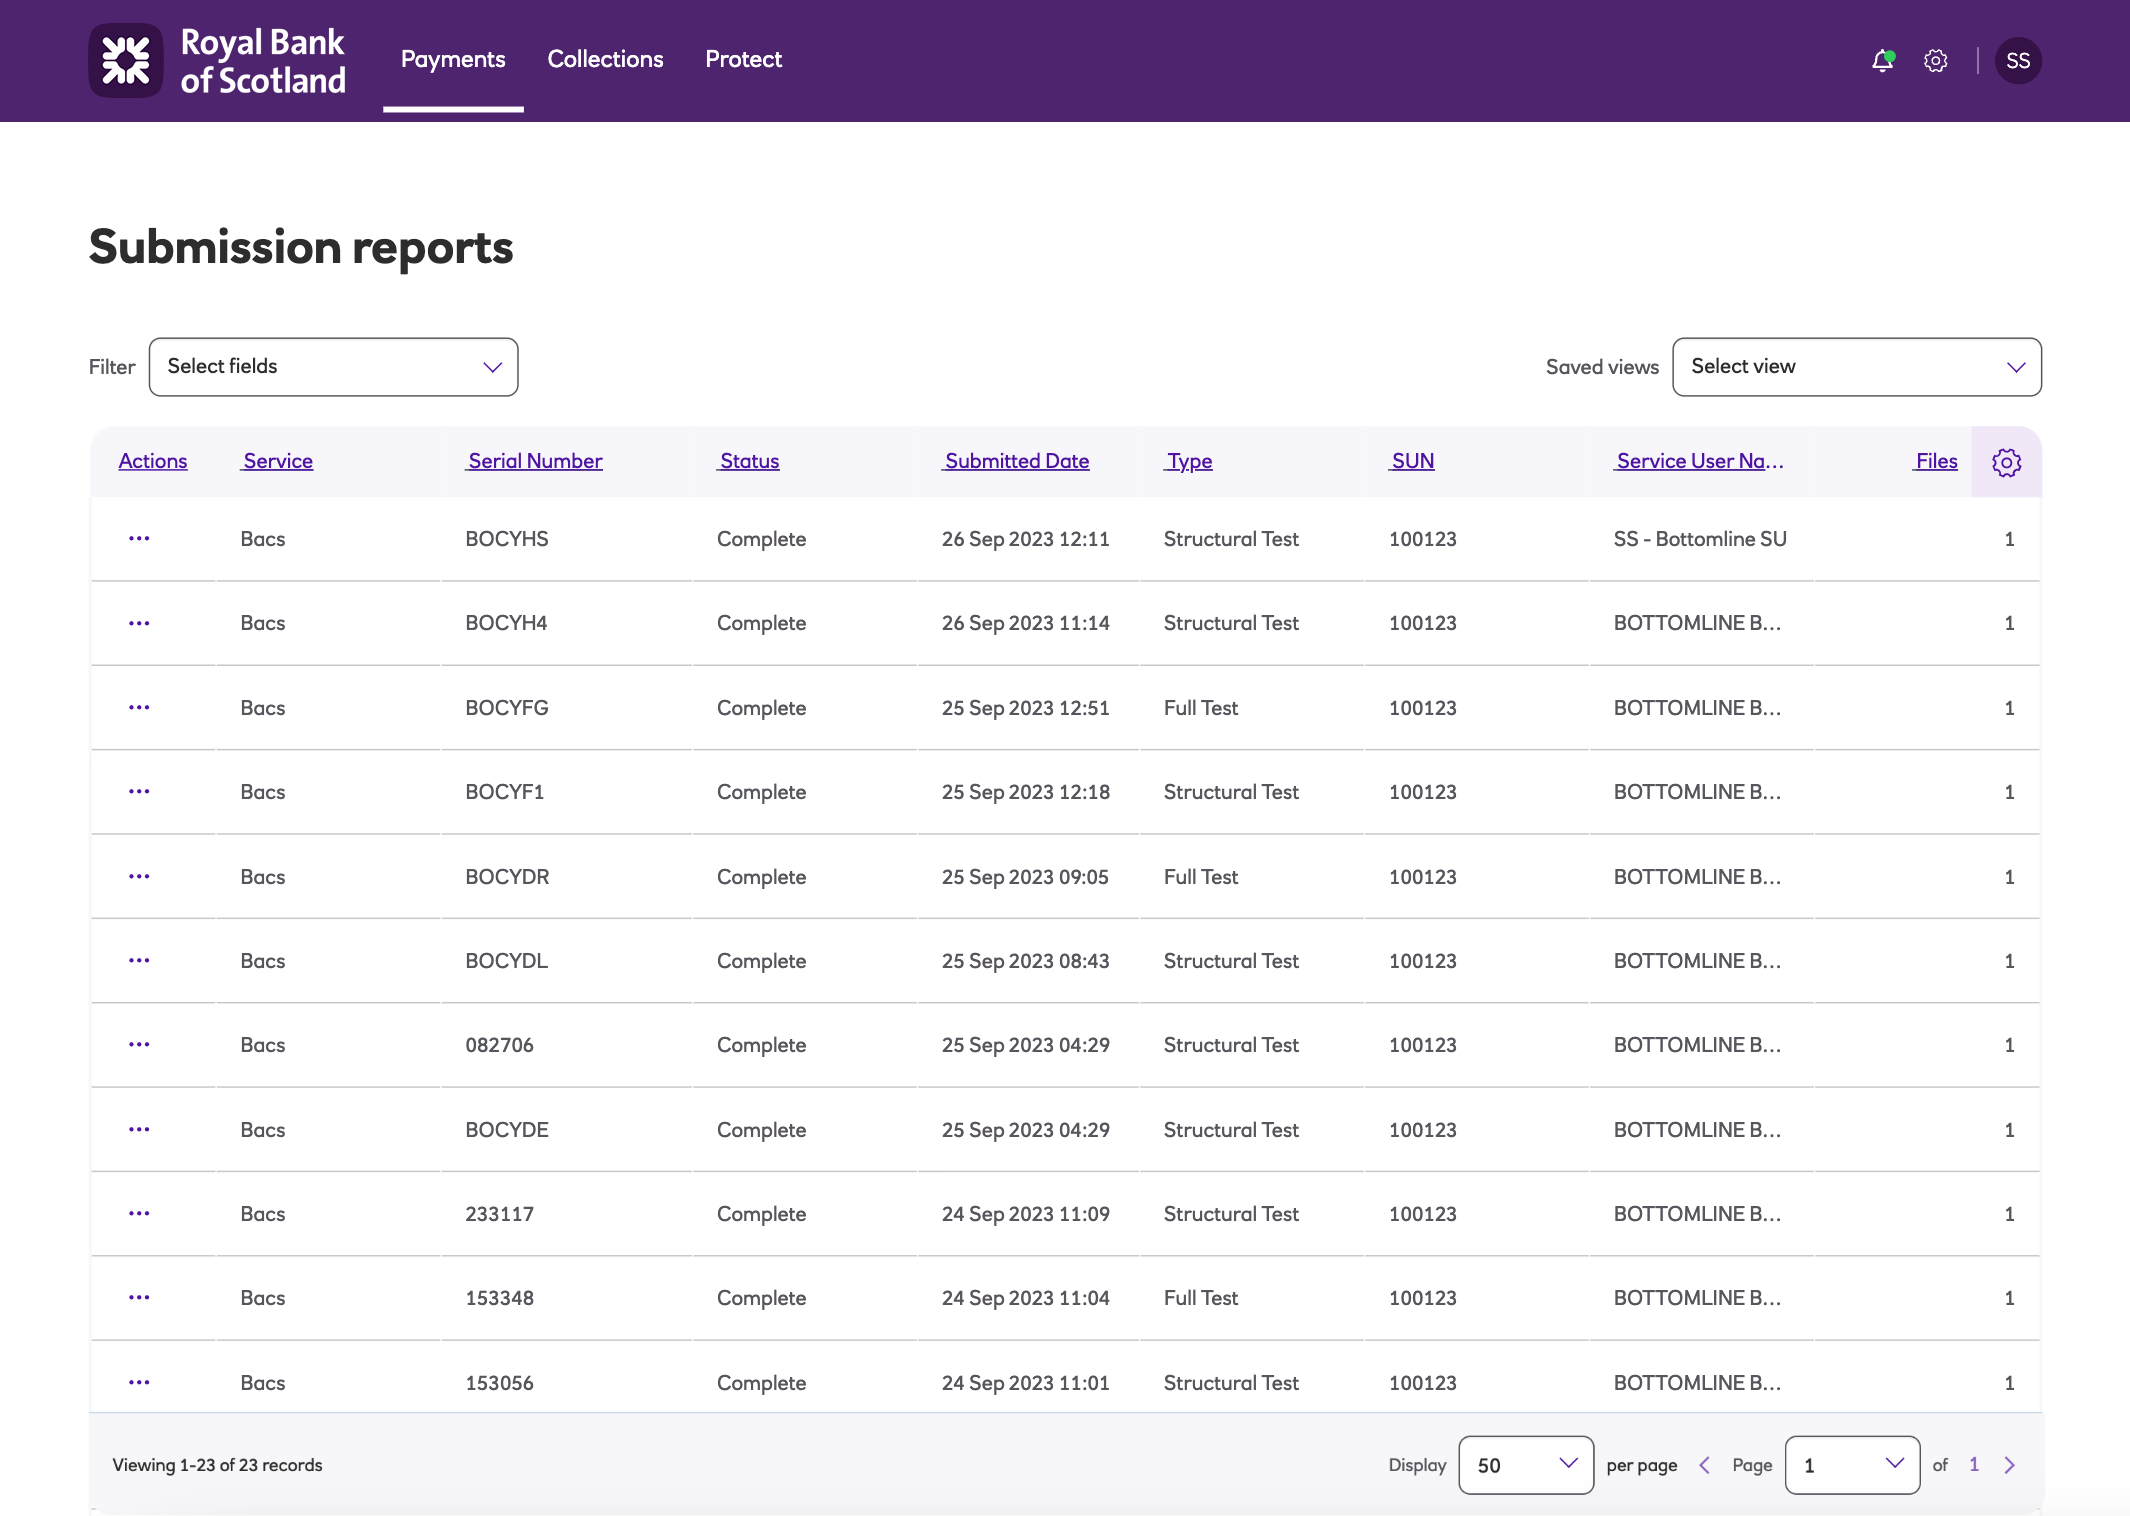Open actions menu for 153056 row
2130x1516 pixels.
(x=139, y=1382)
